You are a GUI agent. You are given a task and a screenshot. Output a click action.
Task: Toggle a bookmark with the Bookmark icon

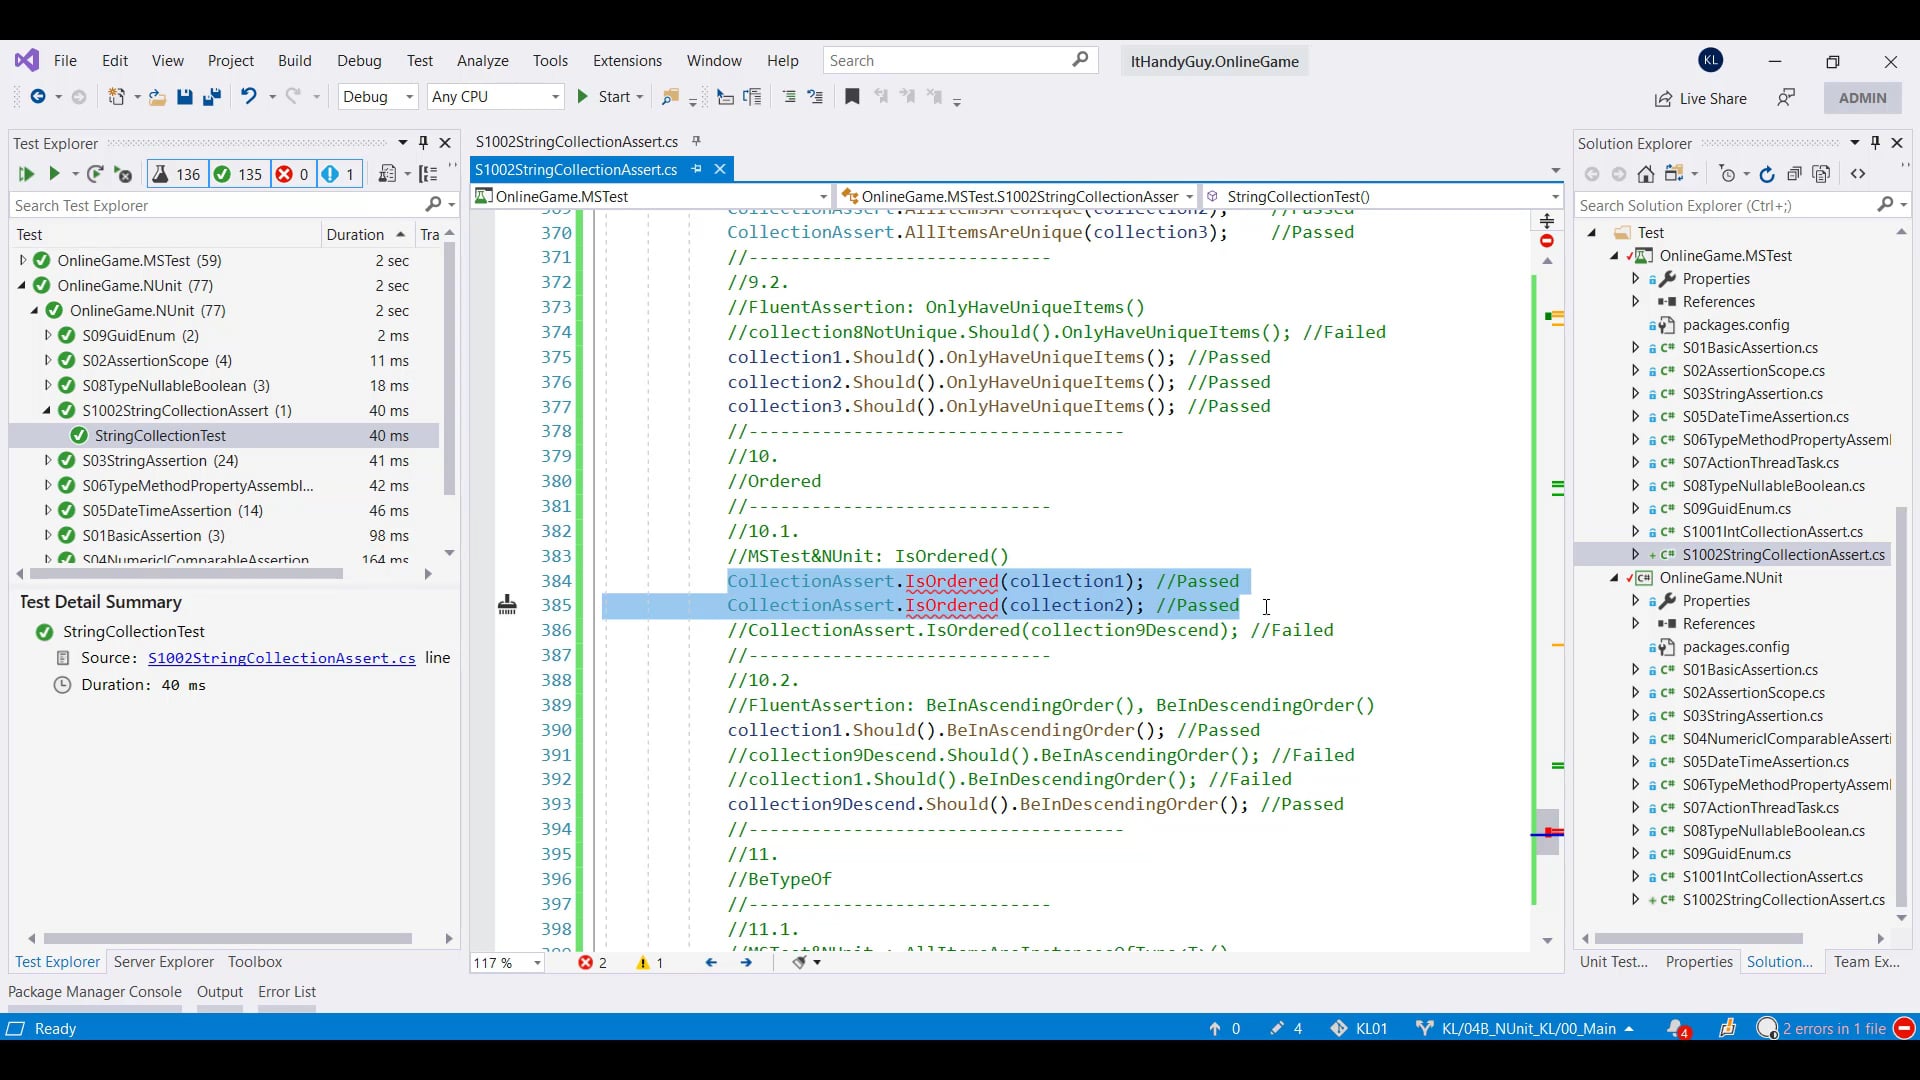pyautogui.click(x=852, y=97)
